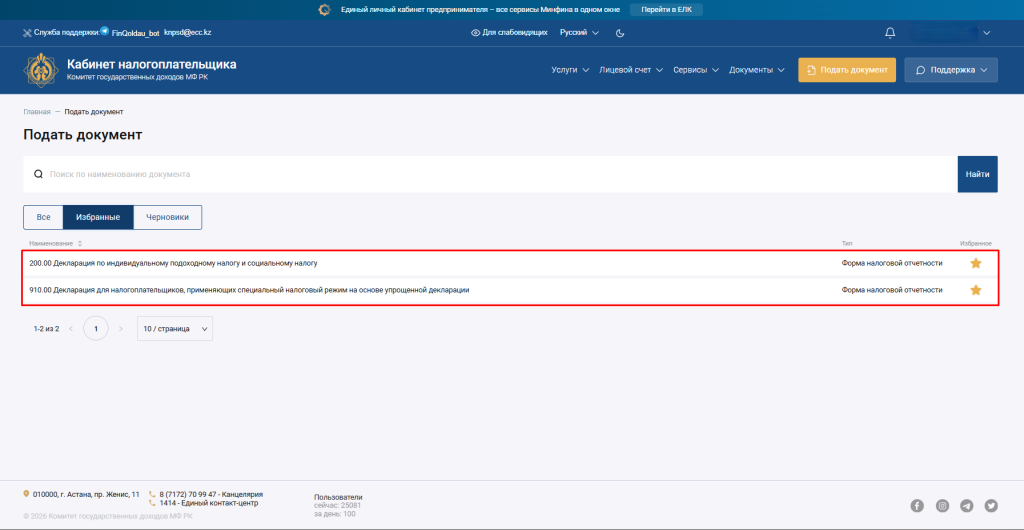
Task: Open notifications bell
Action: click(x=890, y=33)
